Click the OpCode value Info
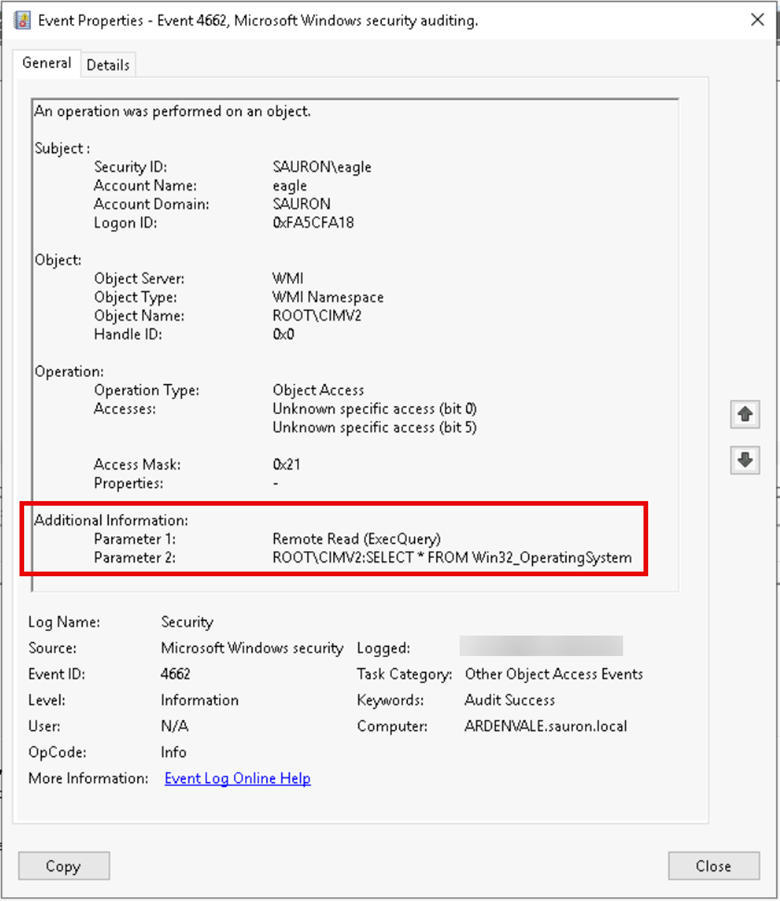The width and height of the screenshot is (780, 901). coord(173,752)
